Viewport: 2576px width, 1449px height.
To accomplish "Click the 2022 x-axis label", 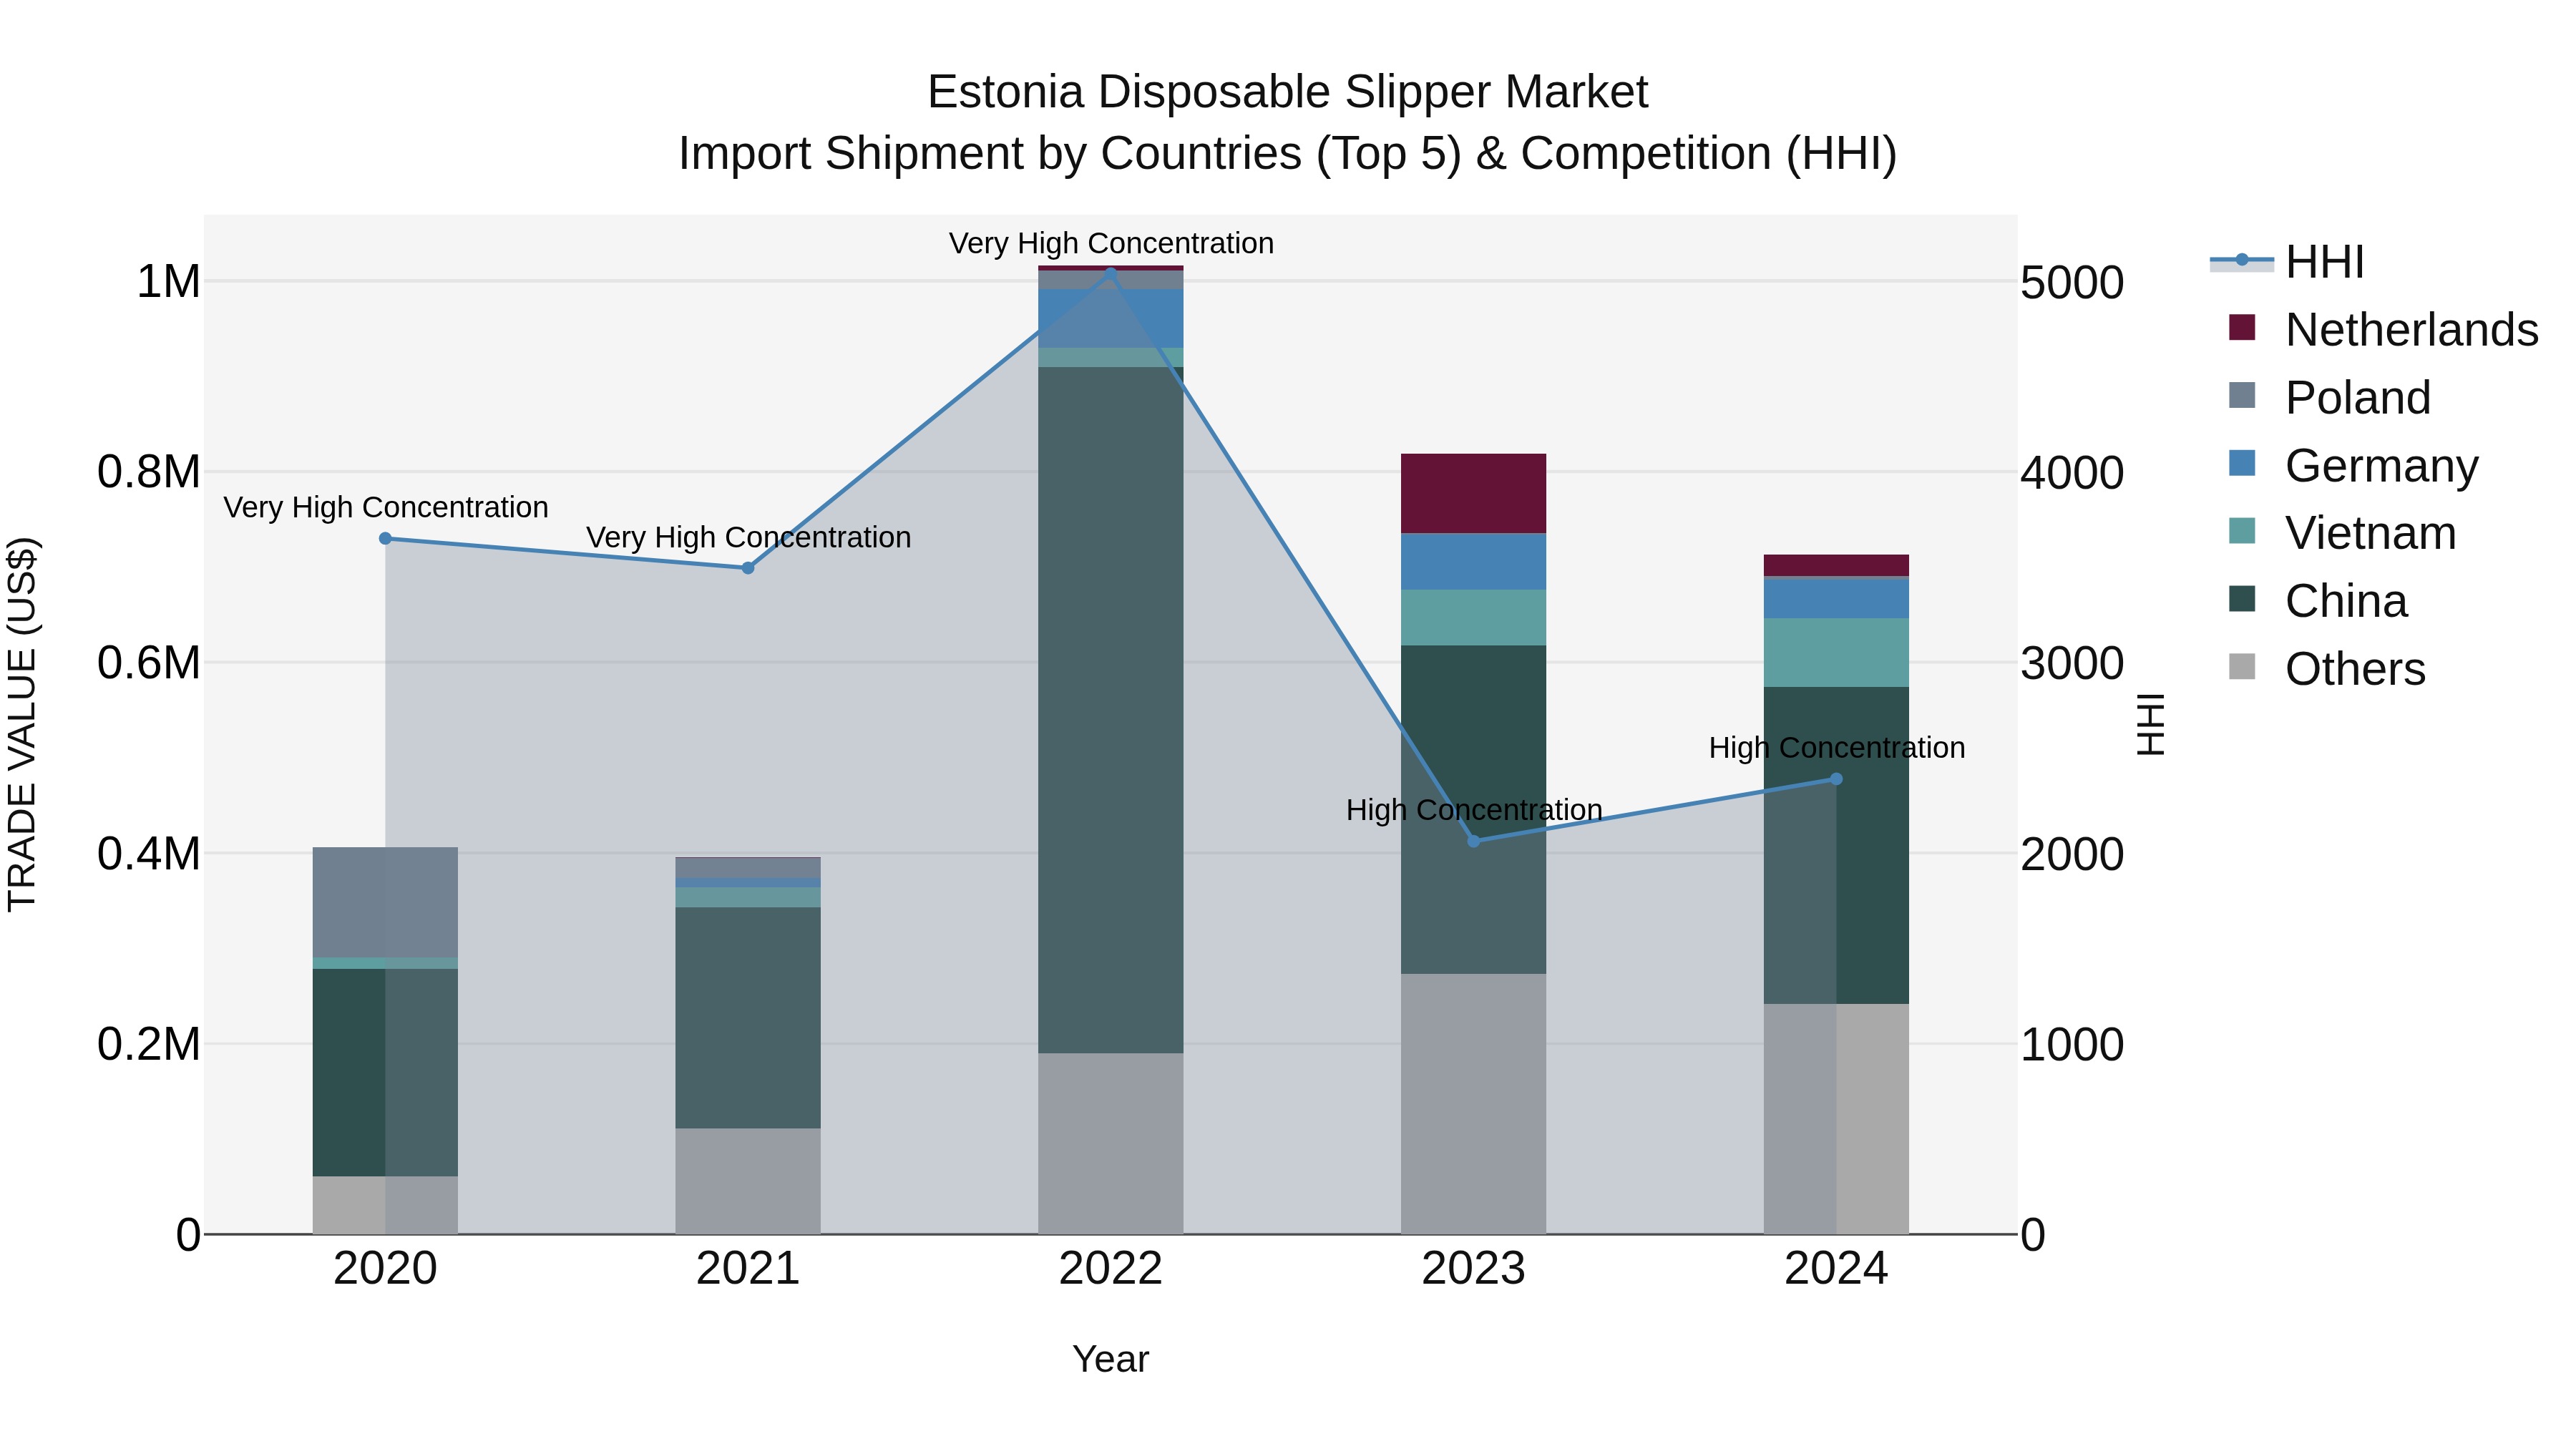I will 1111,1269.
